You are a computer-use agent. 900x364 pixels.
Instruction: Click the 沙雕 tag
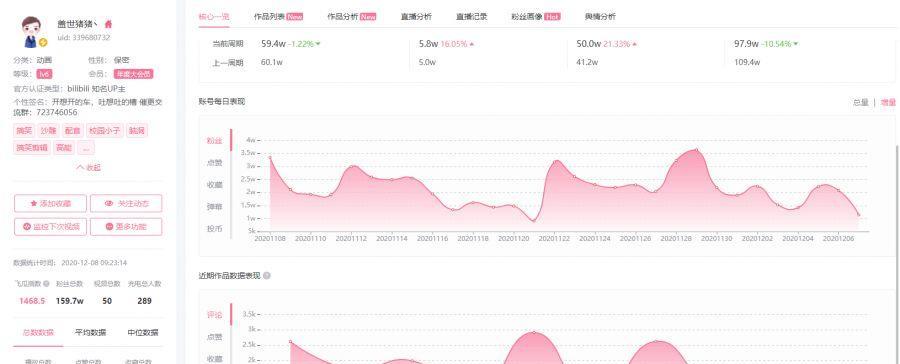pyautogui.click(x=48, y=130)
